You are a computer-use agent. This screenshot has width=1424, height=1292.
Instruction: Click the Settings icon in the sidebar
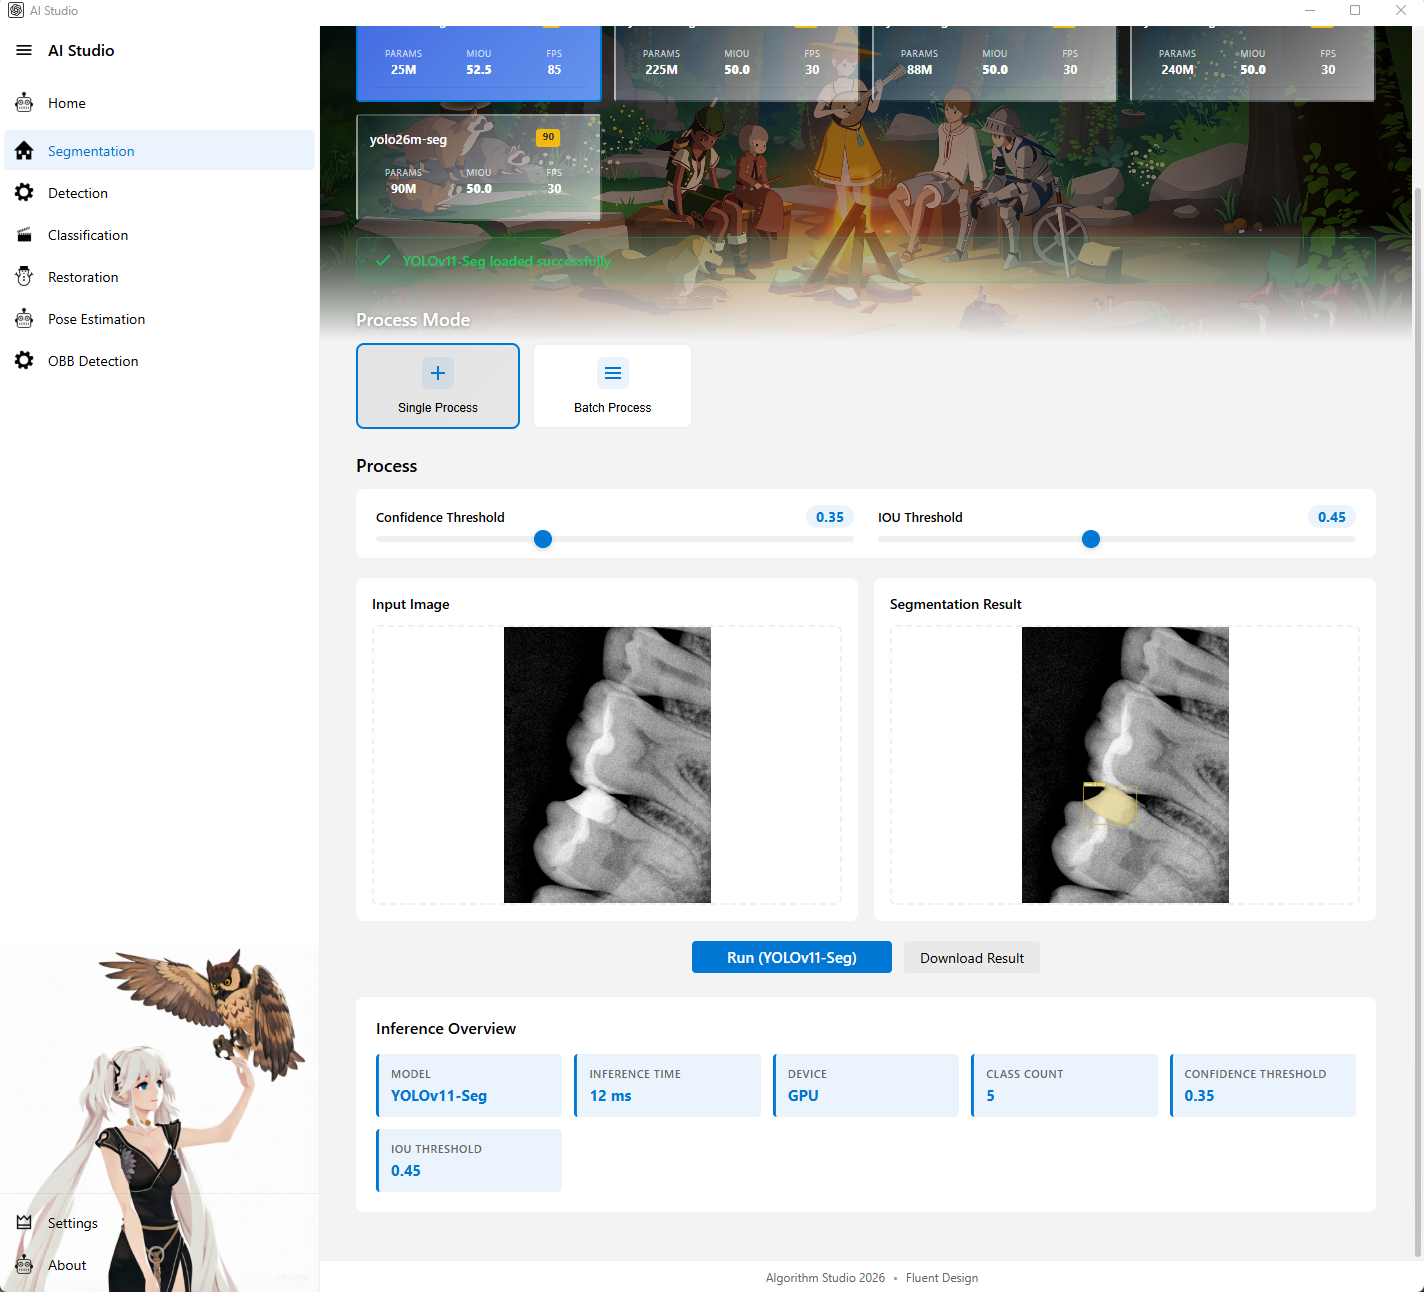coord(24,1223)
